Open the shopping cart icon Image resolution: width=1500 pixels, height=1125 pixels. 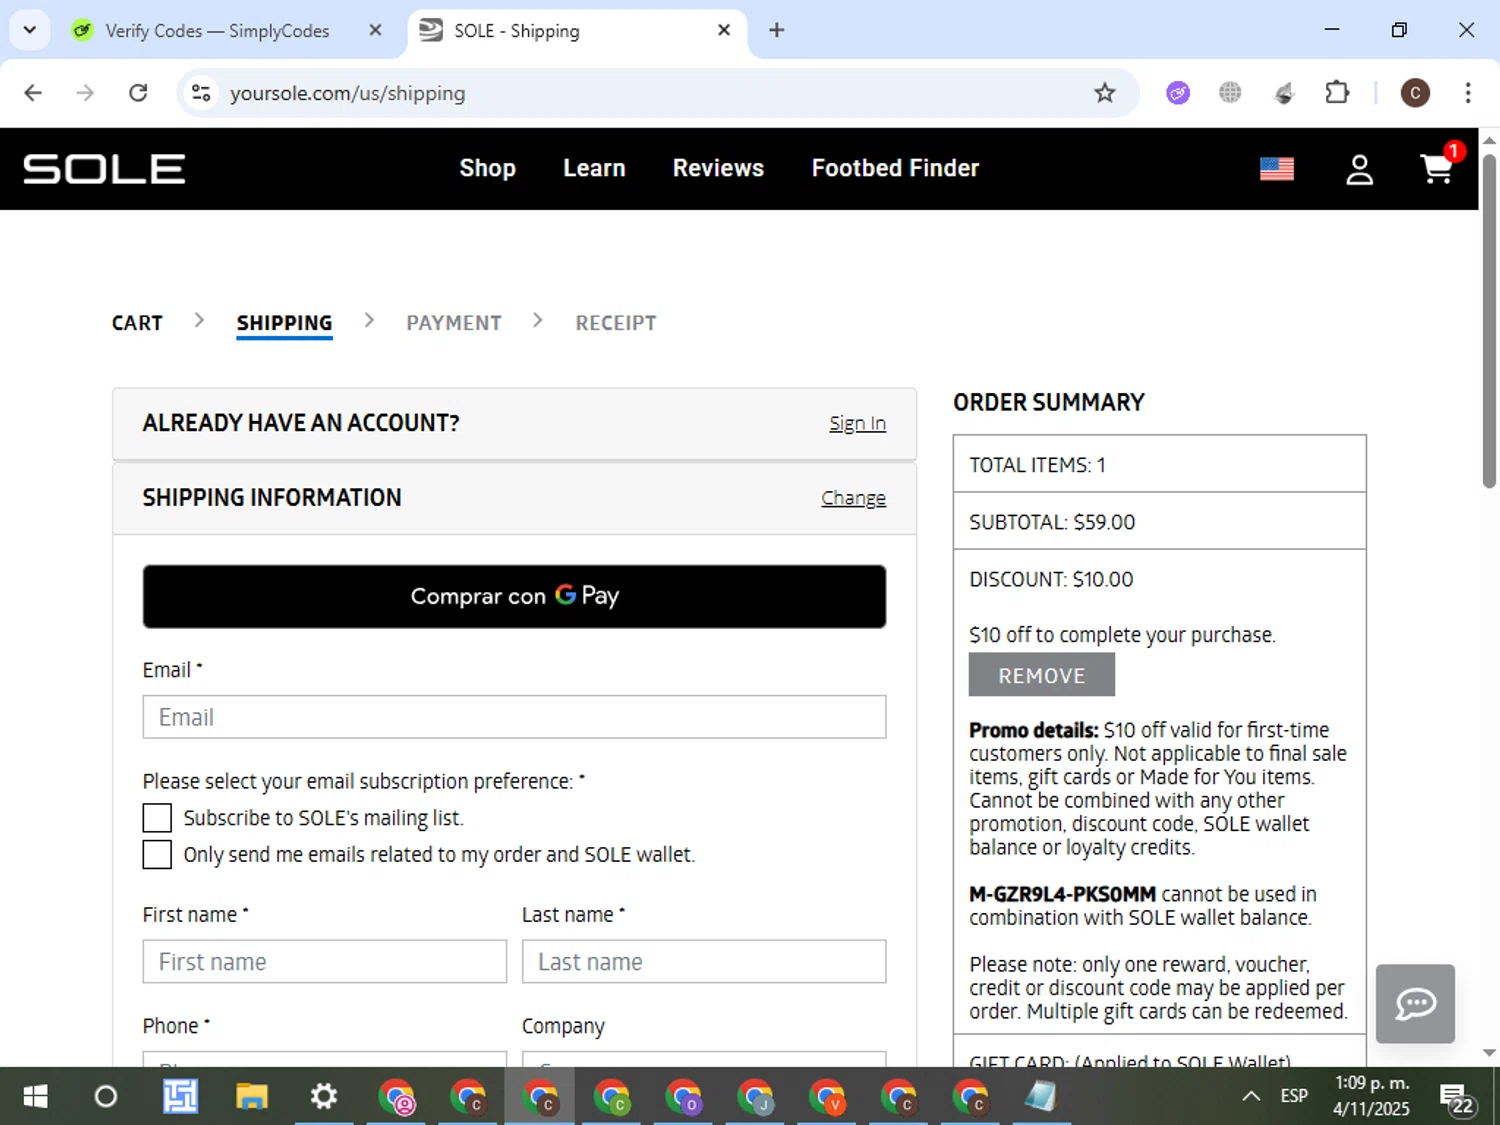tap(1438, 167)
